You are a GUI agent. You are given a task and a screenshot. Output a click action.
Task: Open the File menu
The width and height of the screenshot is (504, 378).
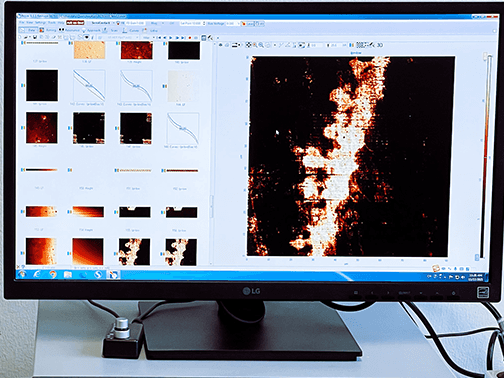pos(22,23)
